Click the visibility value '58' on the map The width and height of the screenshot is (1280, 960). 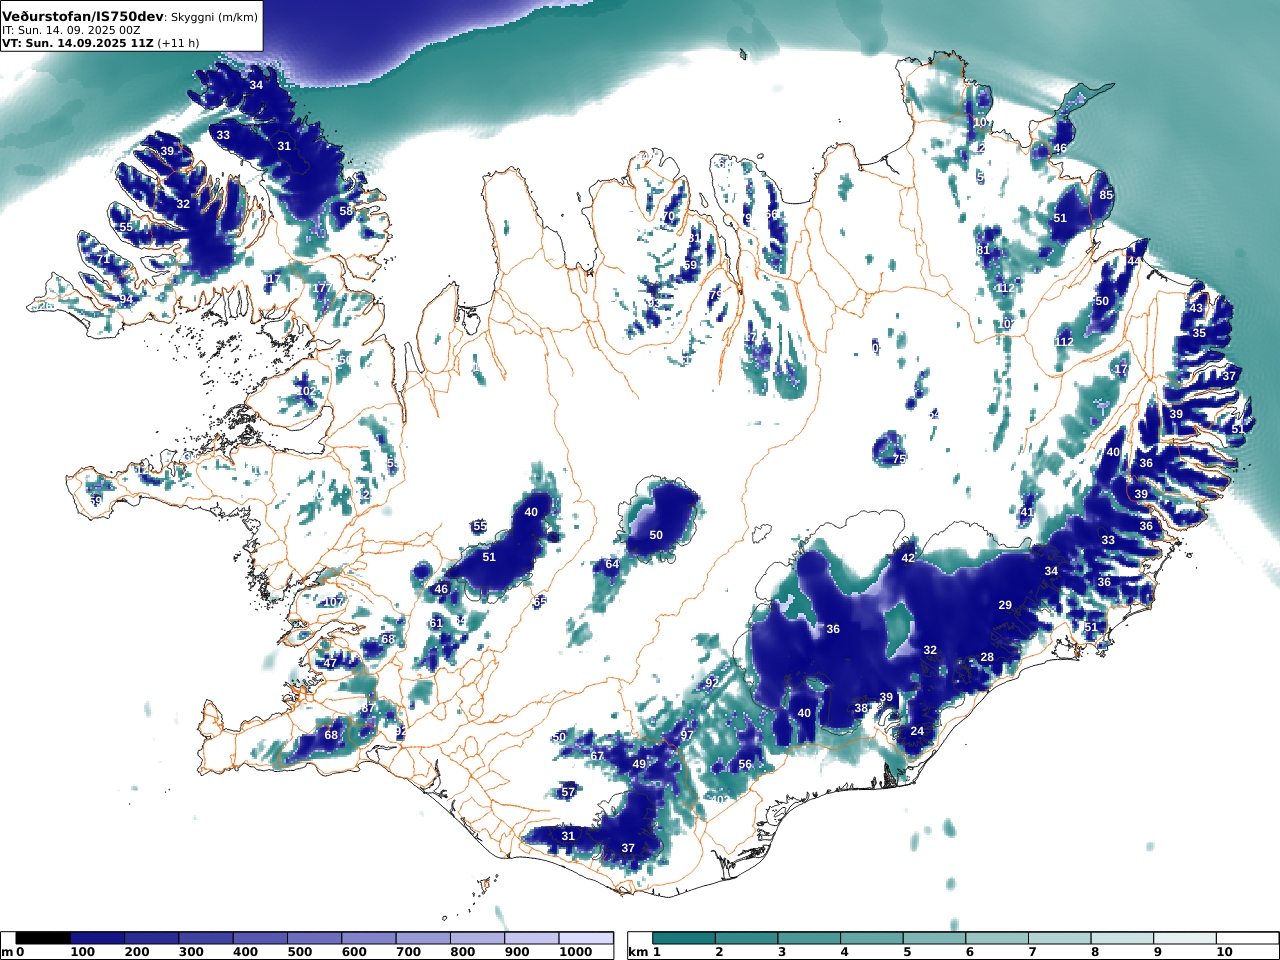pos(346,211)
